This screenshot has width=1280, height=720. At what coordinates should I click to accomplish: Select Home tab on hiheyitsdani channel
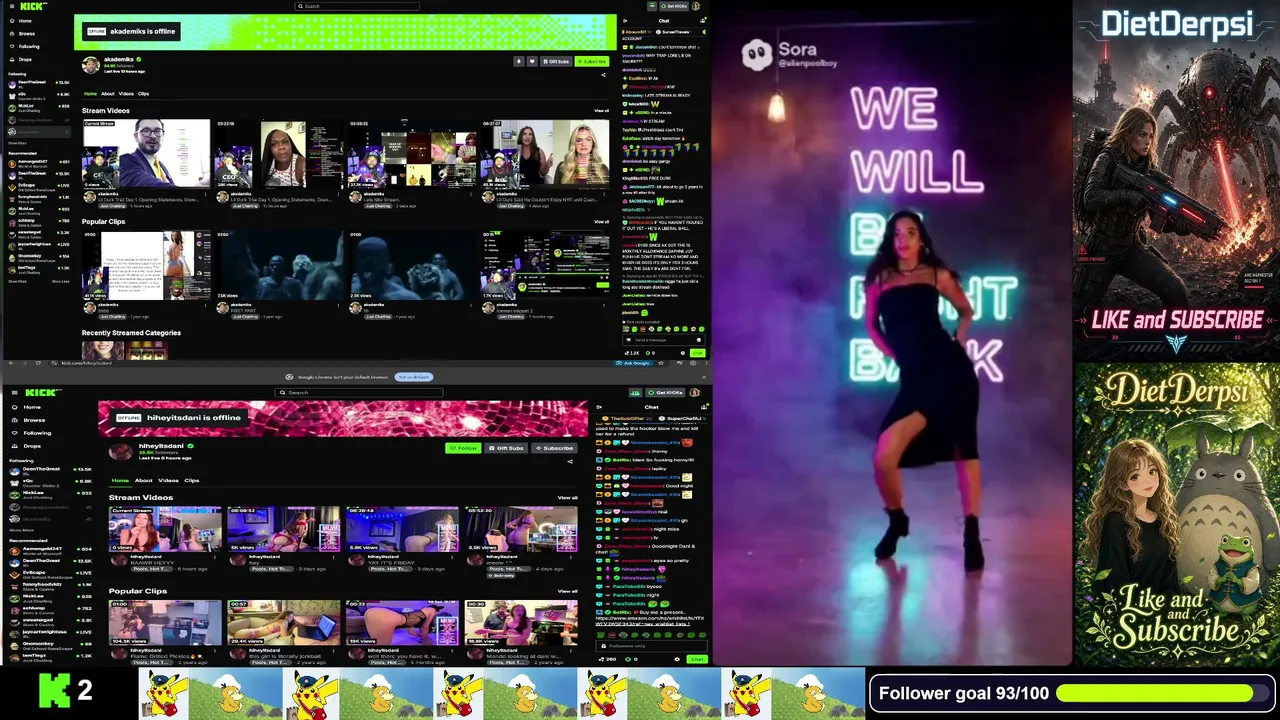point(120,480)
